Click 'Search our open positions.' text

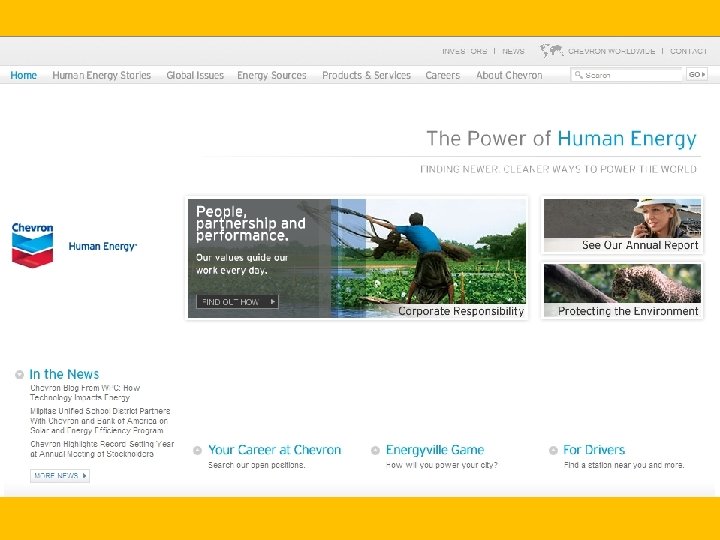point(257,465)
